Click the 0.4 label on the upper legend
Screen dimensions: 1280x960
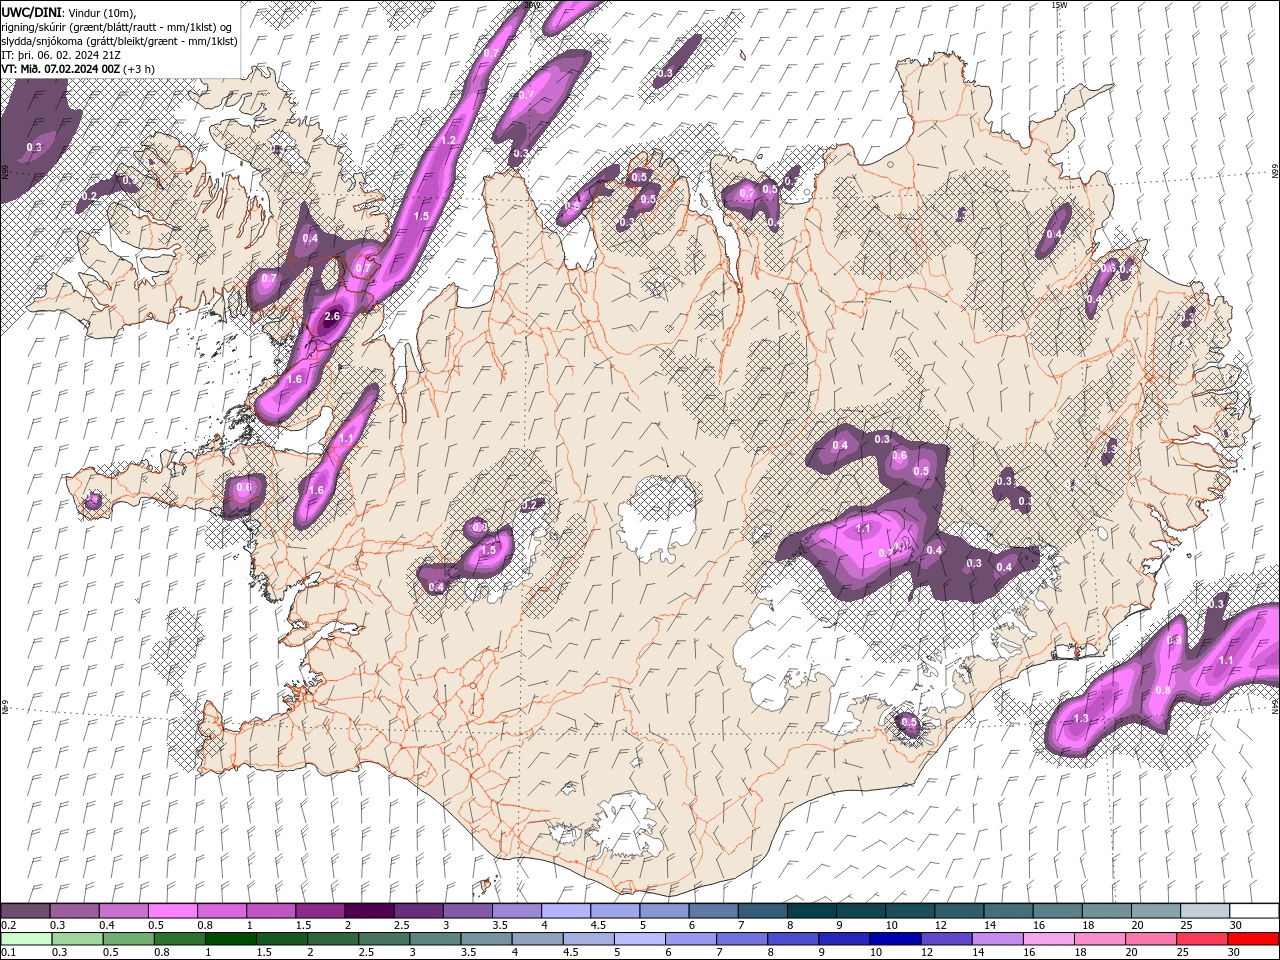[106, 925]
